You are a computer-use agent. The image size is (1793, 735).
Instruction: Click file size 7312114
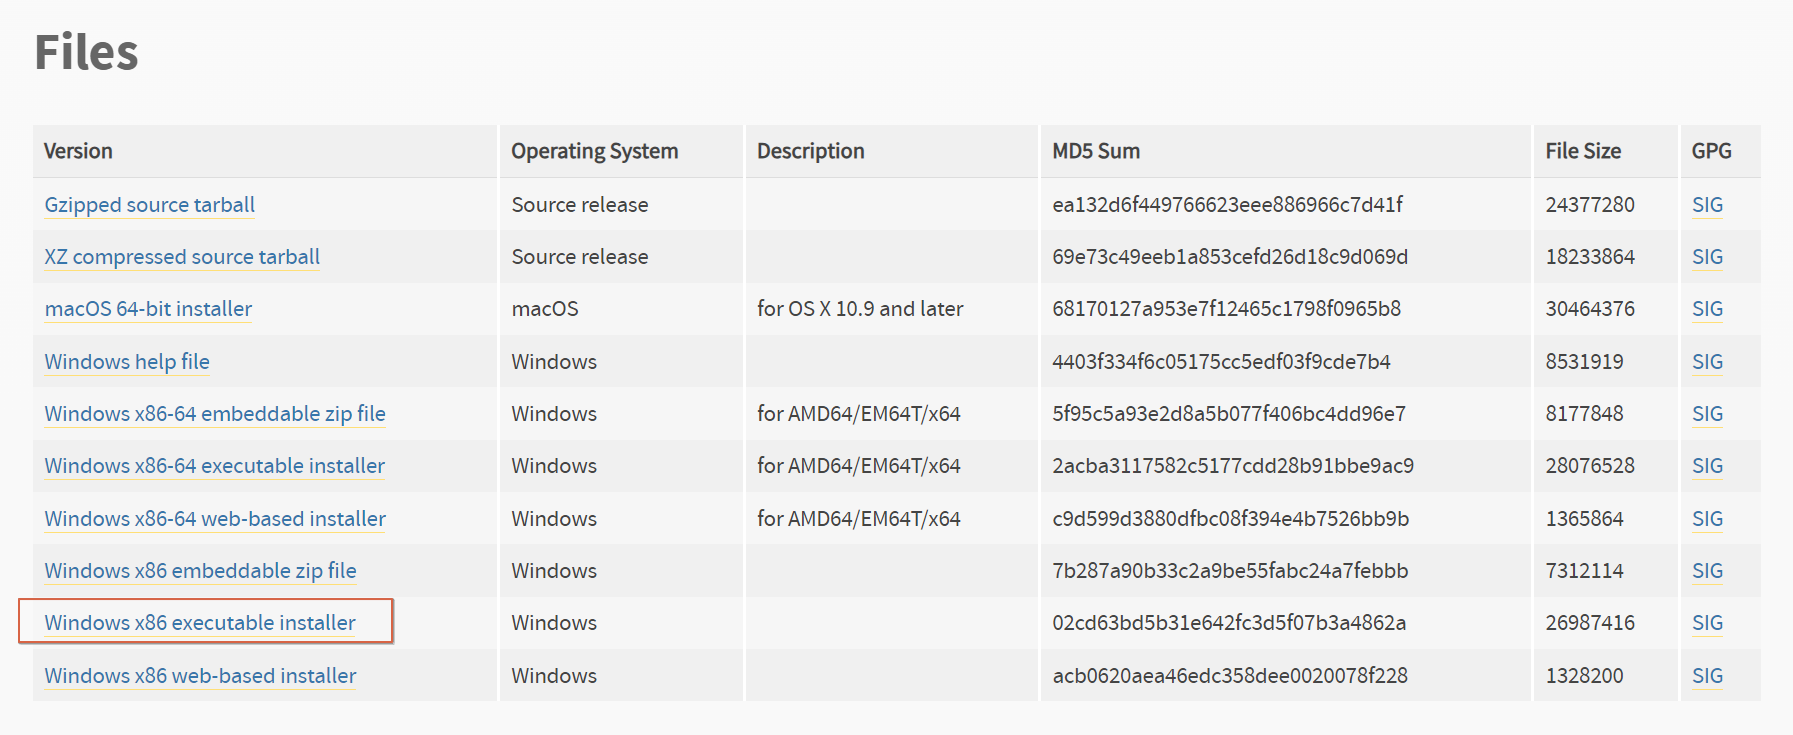point(1584,571)
